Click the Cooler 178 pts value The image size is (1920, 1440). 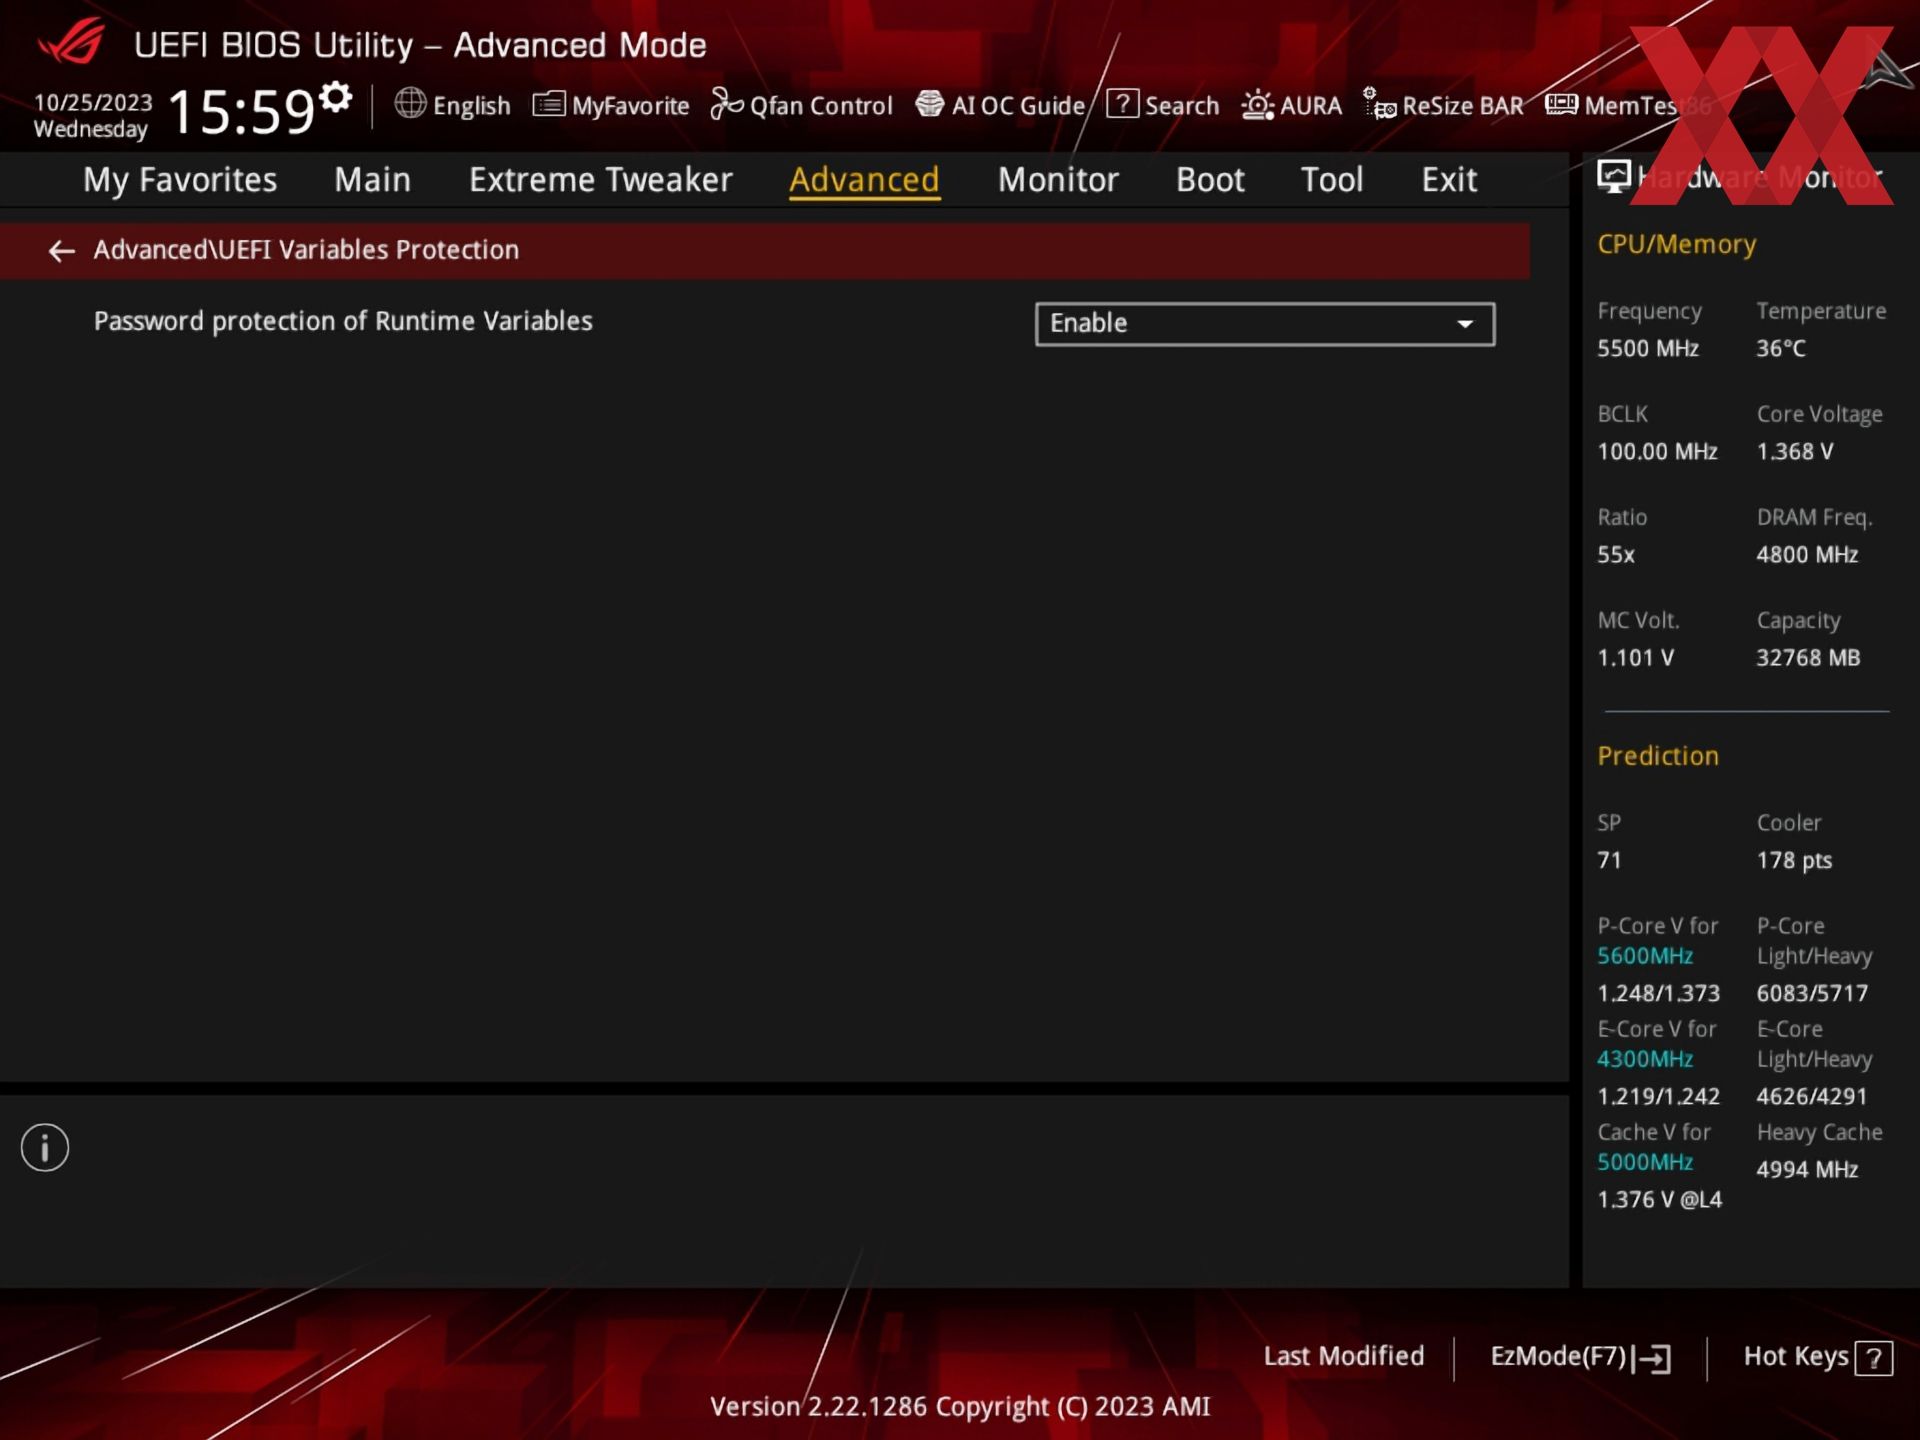pyautogui.click(x=1794, y=860)
